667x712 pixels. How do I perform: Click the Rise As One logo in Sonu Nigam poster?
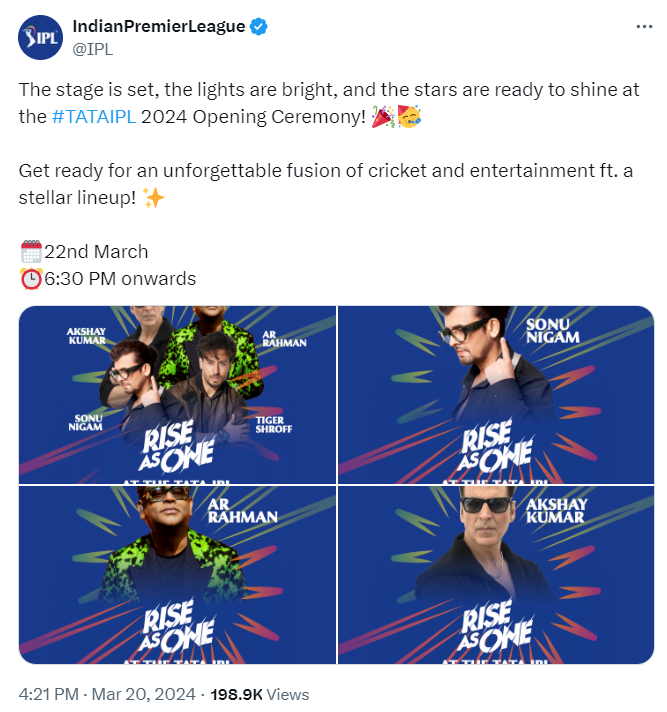pyautogui.click(x=494, y=446)
